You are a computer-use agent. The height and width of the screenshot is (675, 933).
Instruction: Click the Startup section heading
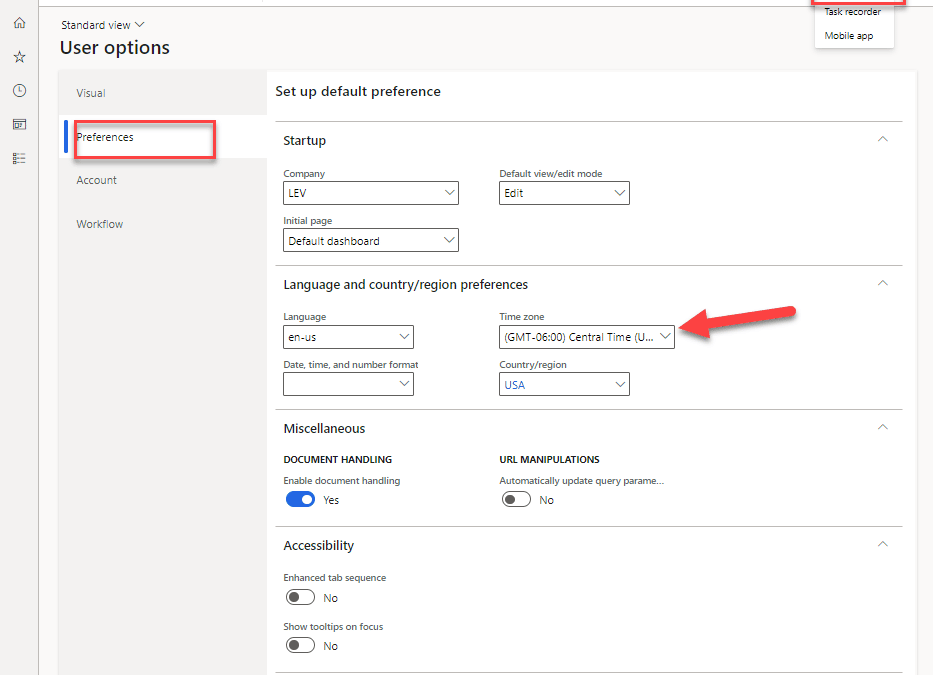click(305, 140)
